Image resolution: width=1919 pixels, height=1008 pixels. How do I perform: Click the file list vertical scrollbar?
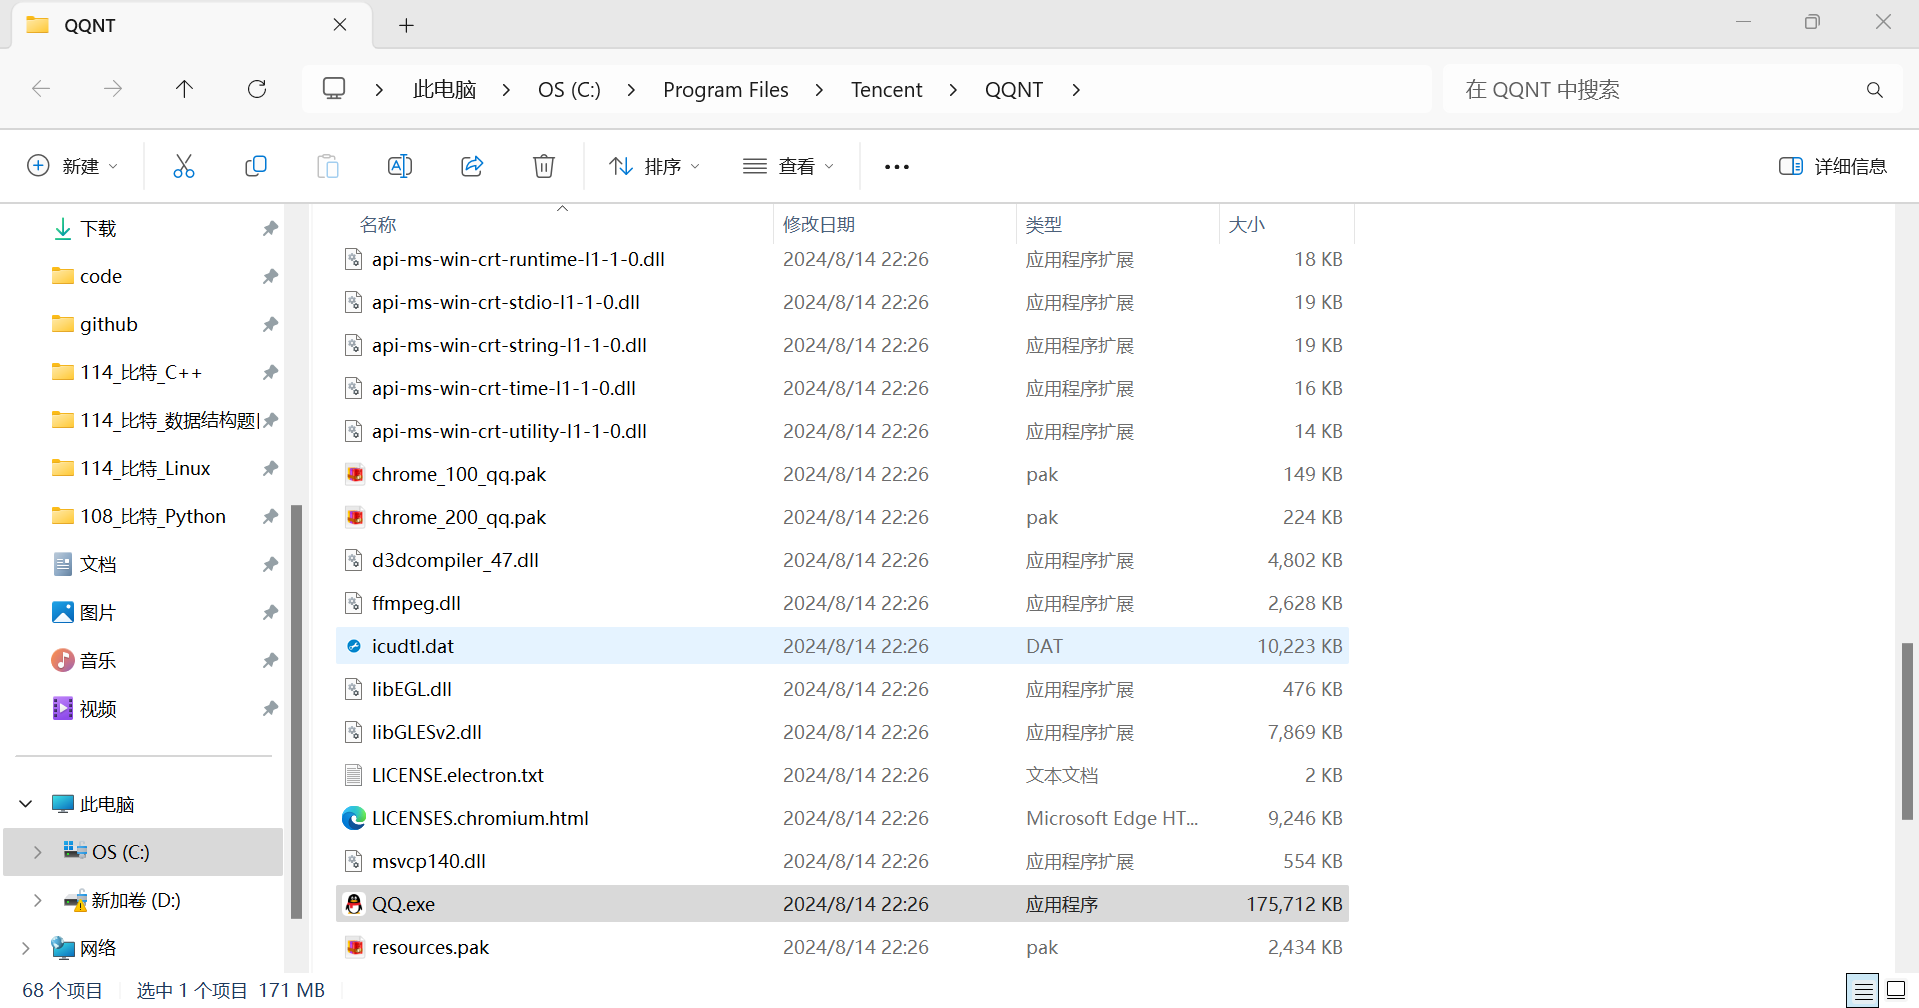1908,731
